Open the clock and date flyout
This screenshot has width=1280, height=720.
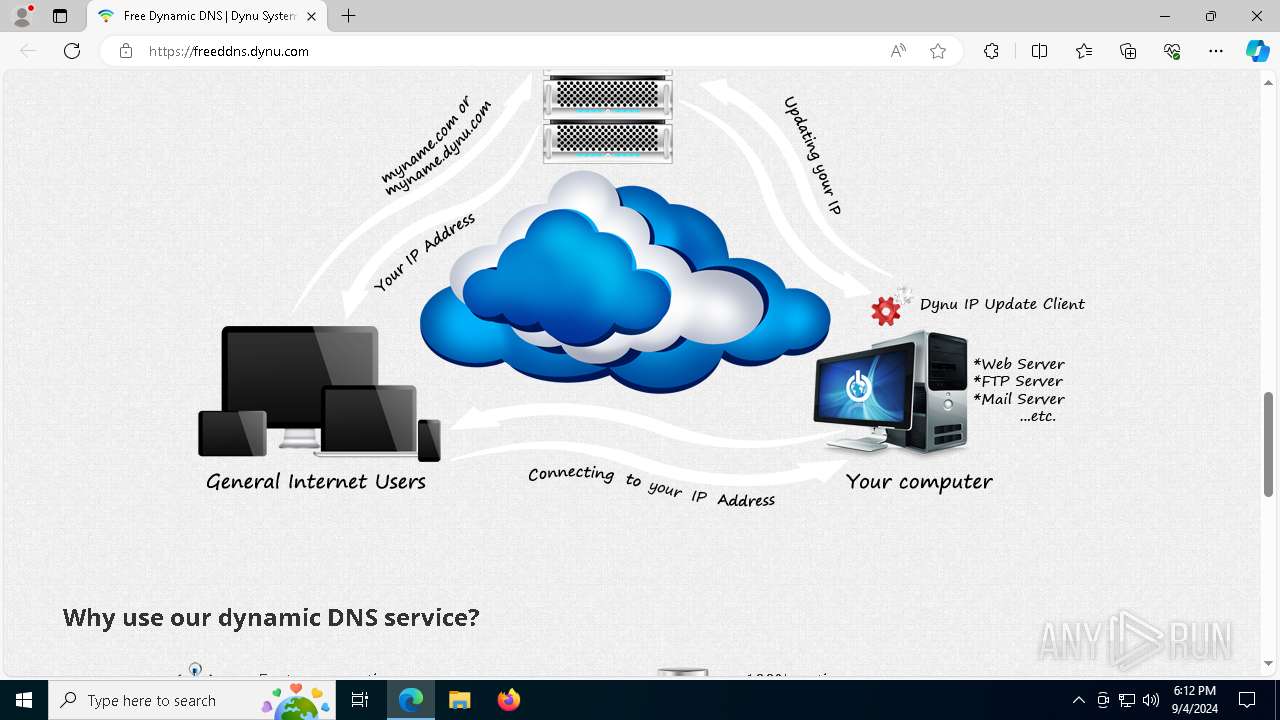click(x=1195, y=700)
